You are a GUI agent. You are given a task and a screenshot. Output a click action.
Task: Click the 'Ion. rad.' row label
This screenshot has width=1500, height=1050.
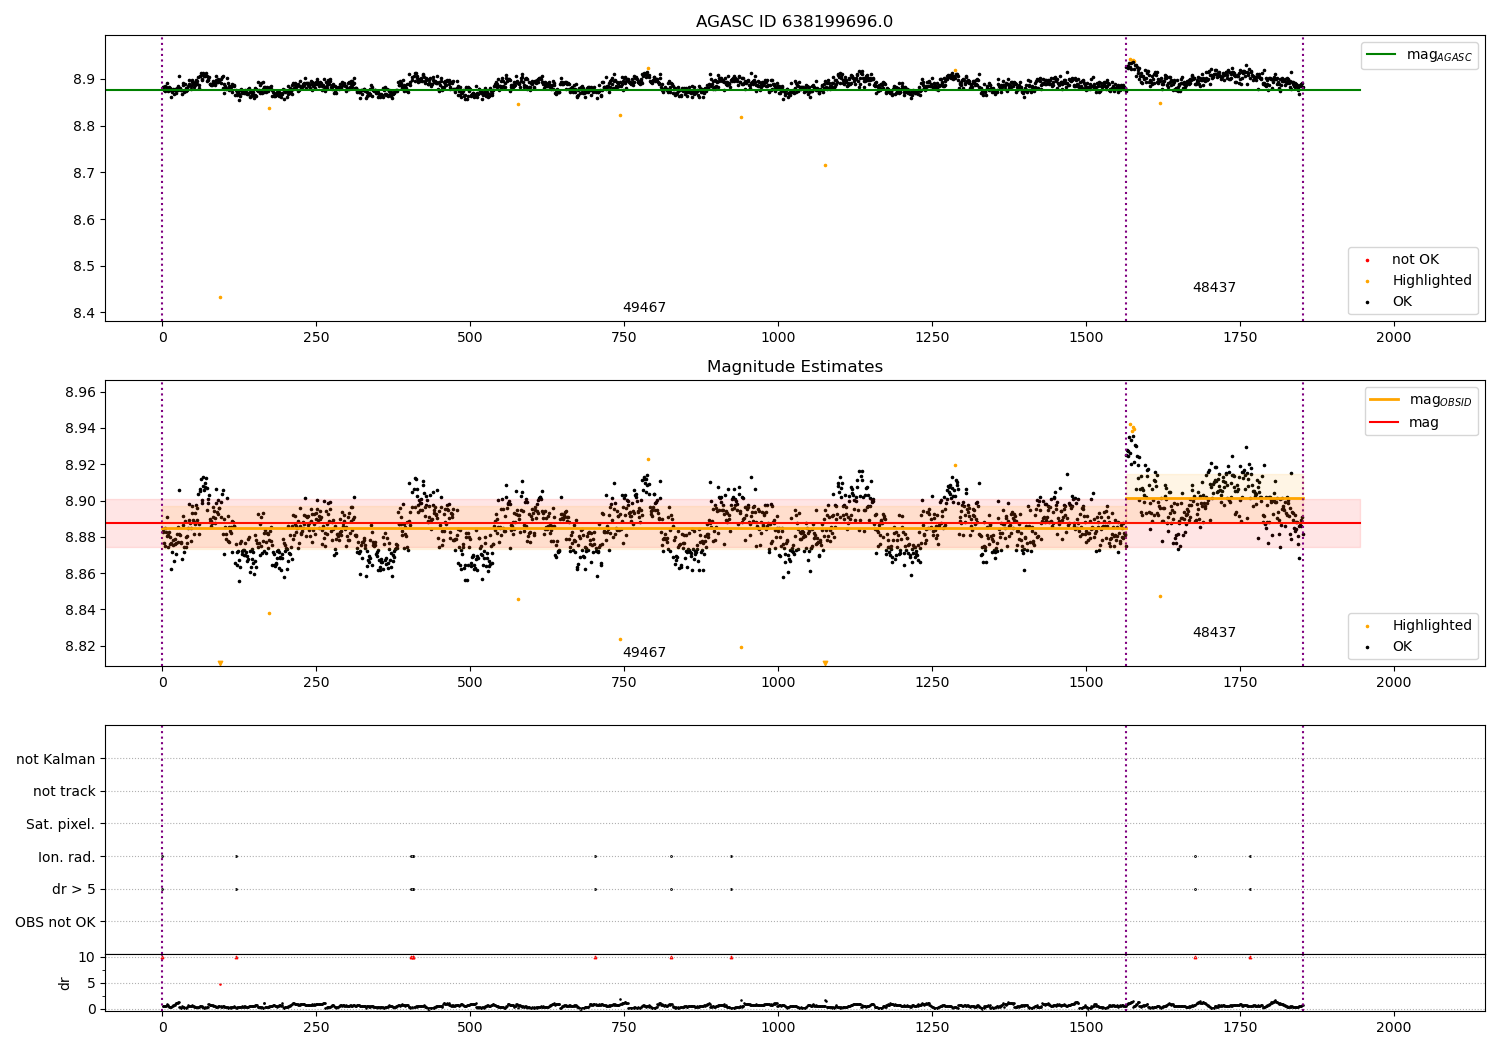tap(67, 857)
